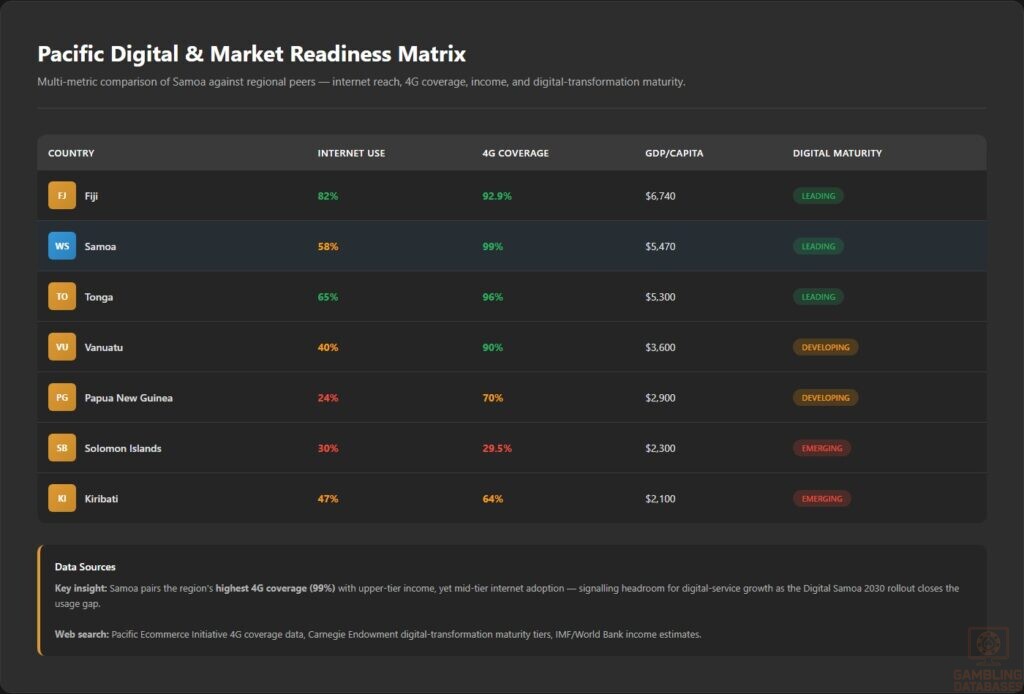Click the DIGITAL MATURITY column header
The image size is (1024, 694).
pyautogui.click(x=837, y=153)
